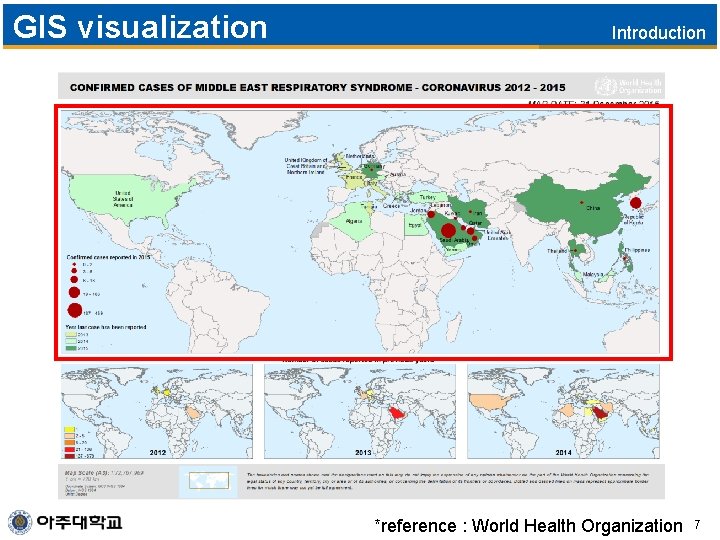Click the largest red legend circle
The height and width of the screenshot is (540, 720).
74,310
